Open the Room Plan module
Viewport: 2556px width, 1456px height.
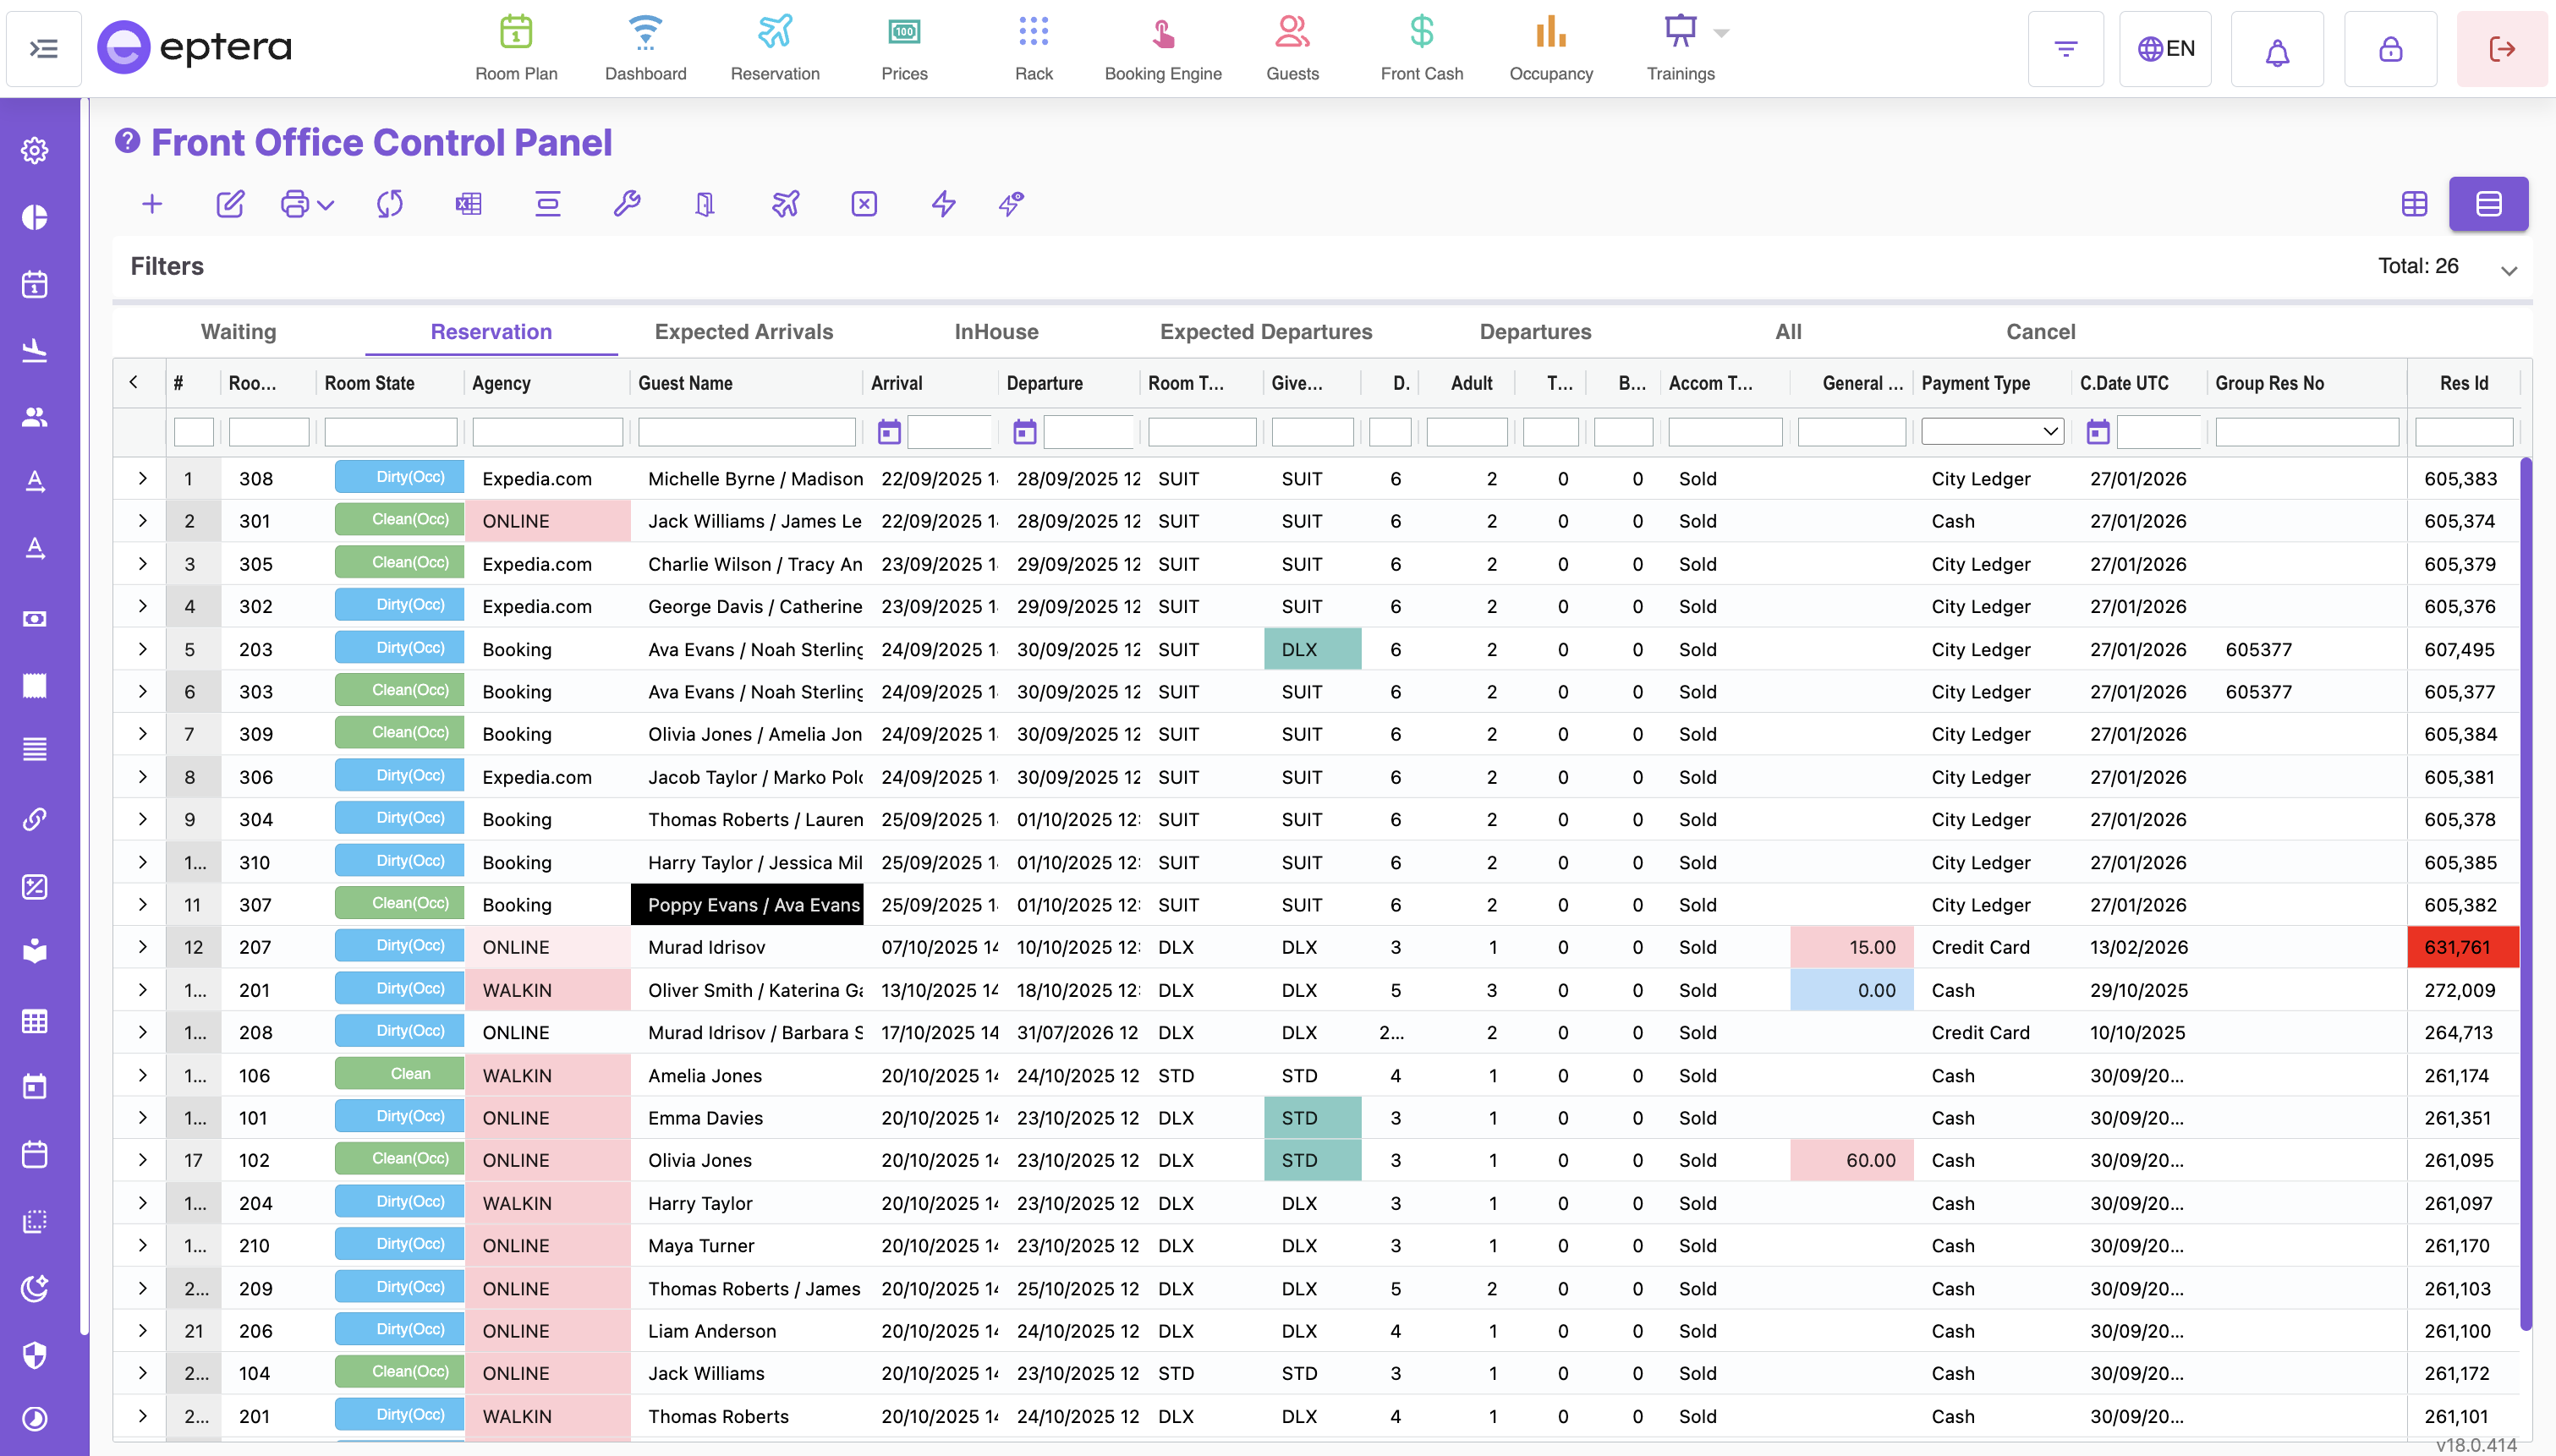pyautogui.click(x=516, y=48)
